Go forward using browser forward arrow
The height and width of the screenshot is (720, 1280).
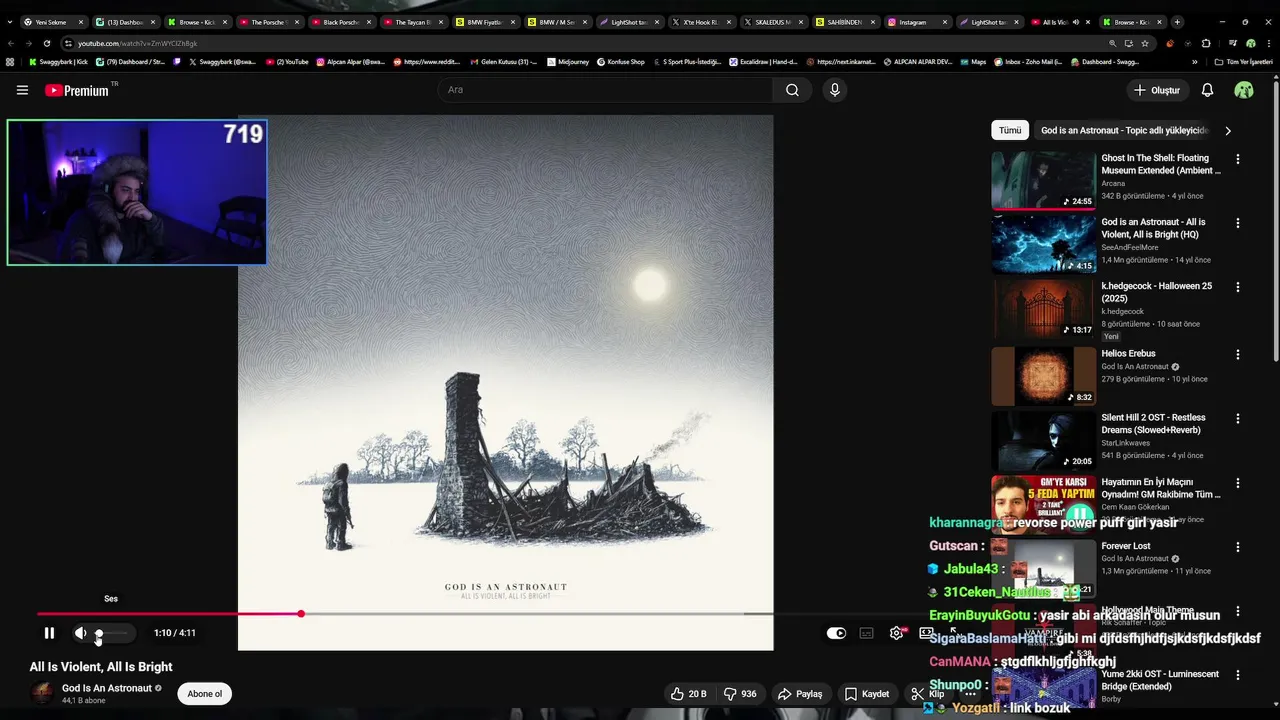[28, 43]
